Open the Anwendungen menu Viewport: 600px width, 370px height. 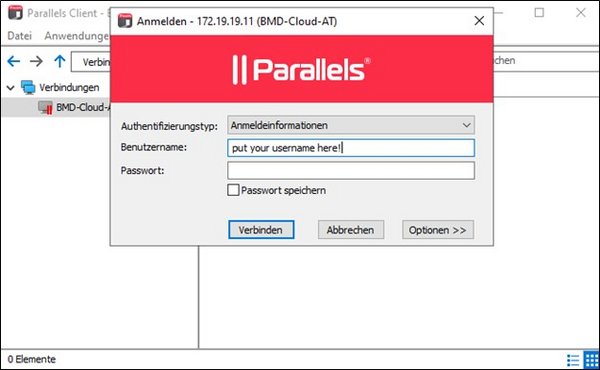click(77, 36)
